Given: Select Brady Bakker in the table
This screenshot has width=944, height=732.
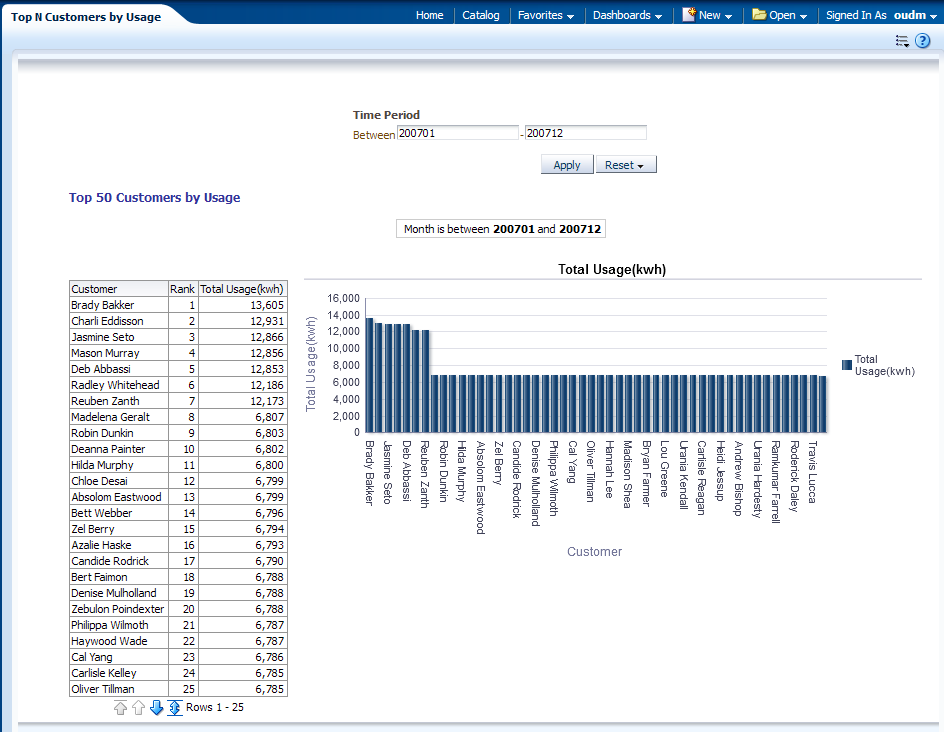Looking at the screenshot, I should point(103,305).
